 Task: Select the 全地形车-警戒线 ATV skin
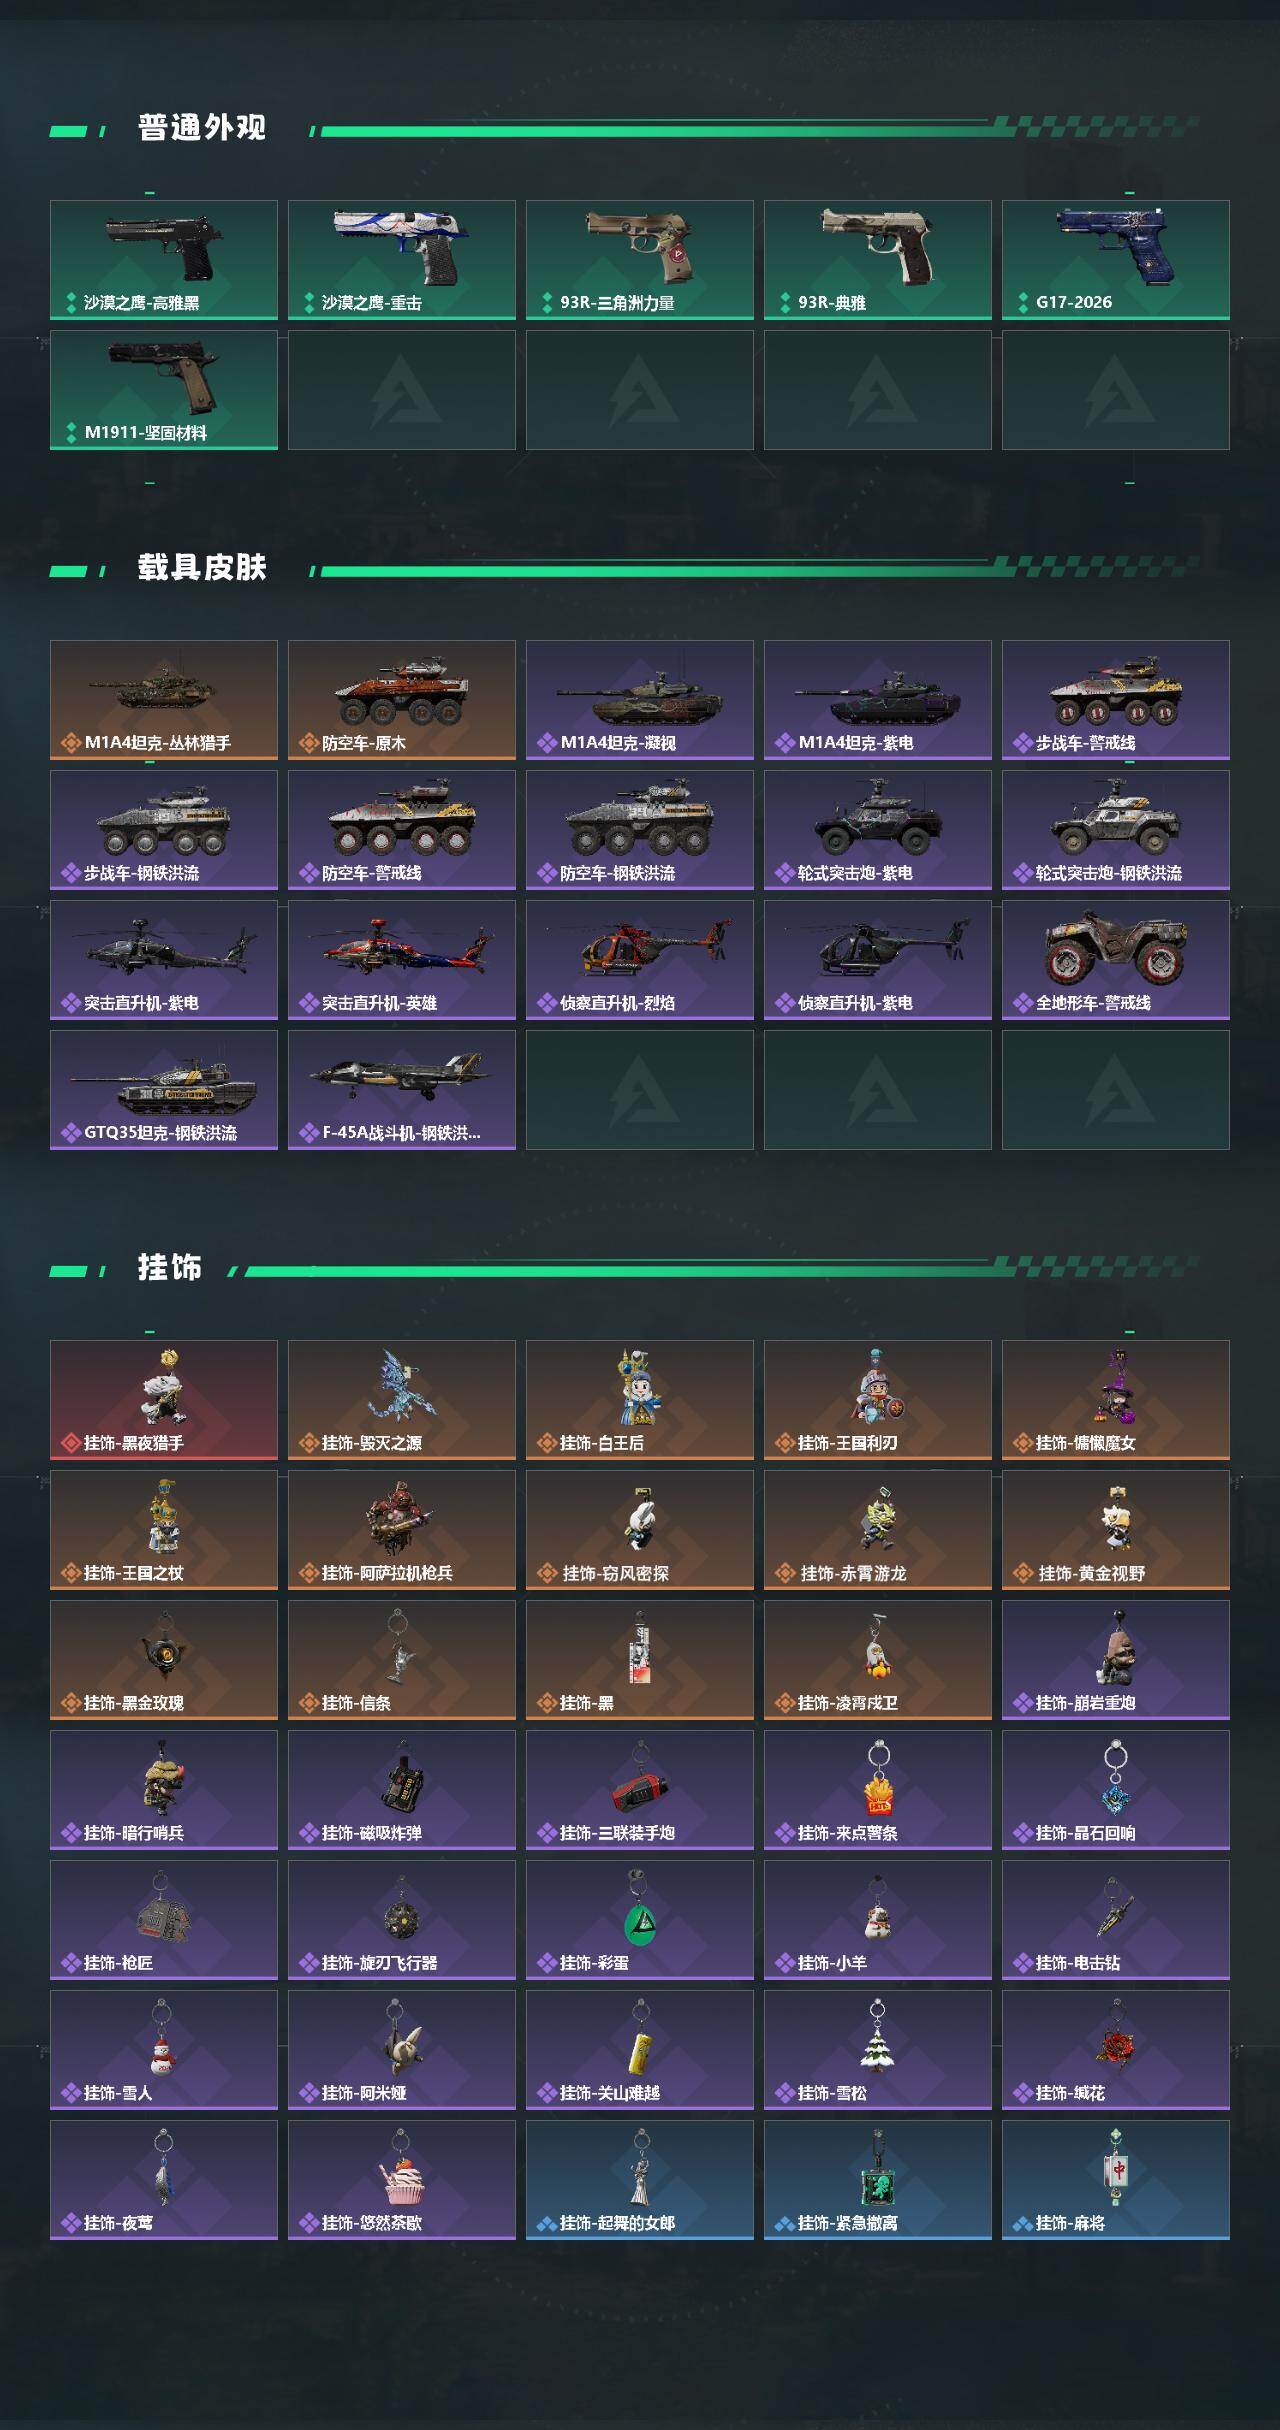point(1116,960)
